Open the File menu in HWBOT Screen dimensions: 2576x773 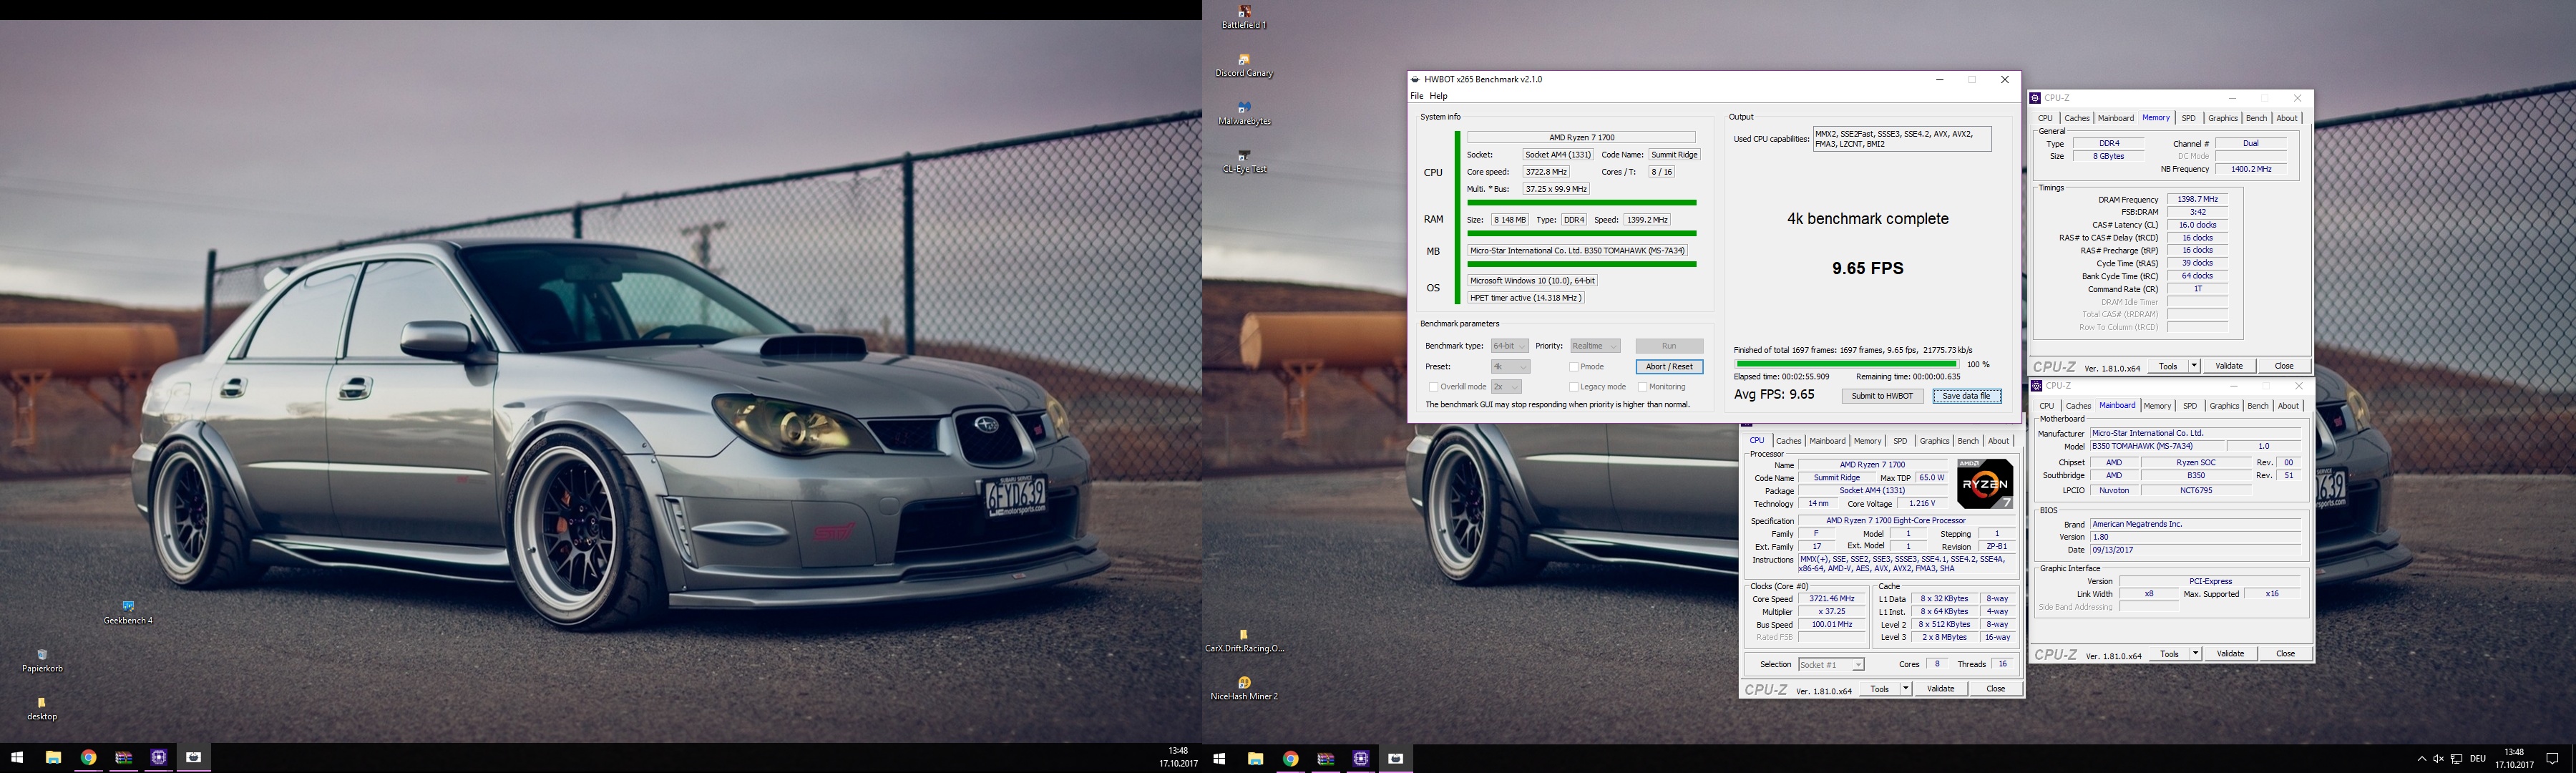pyautogui.click(x=1417, y=96)
